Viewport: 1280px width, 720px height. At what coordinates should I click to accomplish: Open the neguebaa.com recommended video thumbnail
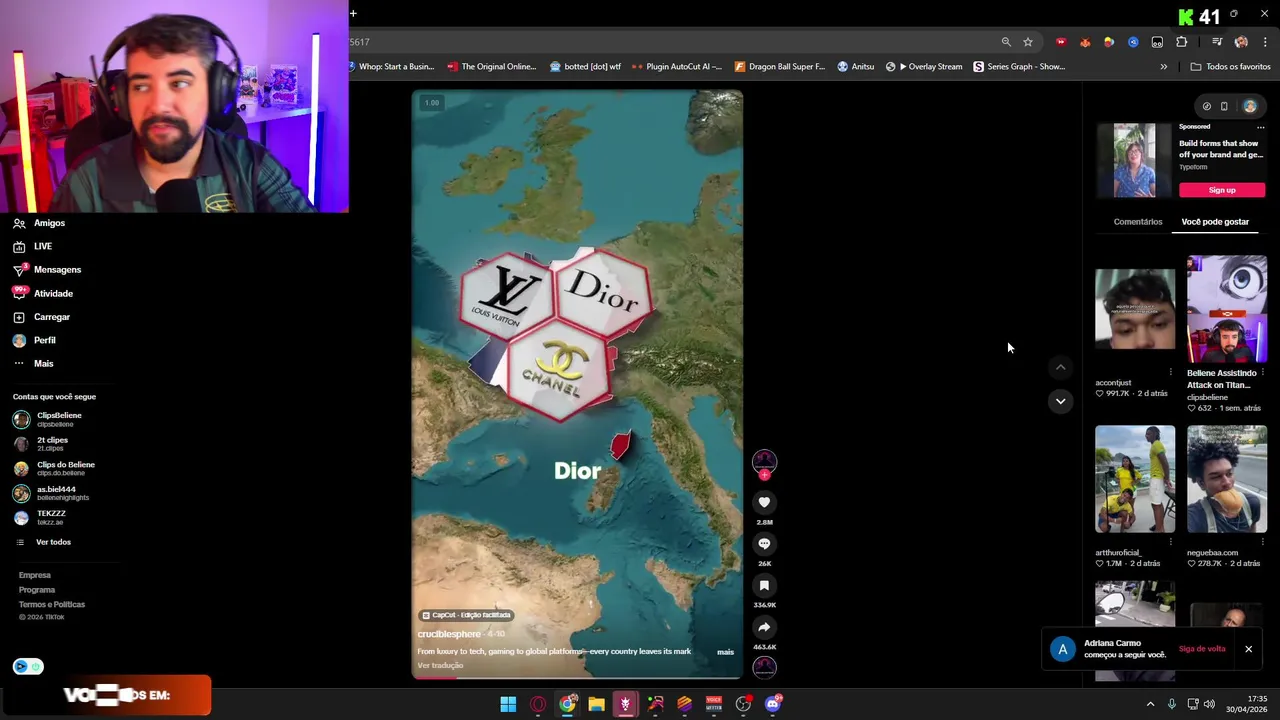pyautogui.click(x=1227, y=479)
